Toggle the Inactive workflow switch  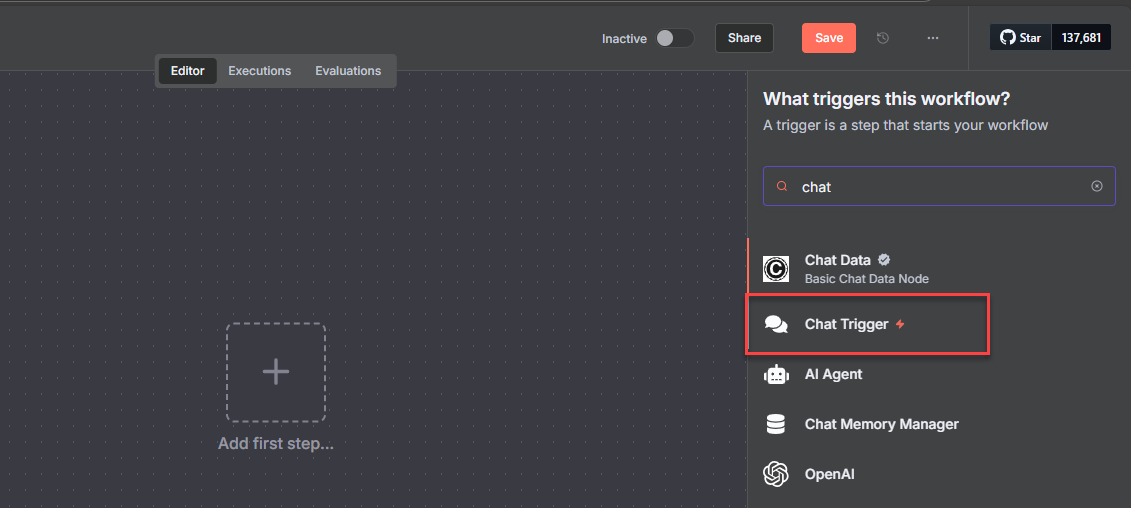tap(674, 38)
